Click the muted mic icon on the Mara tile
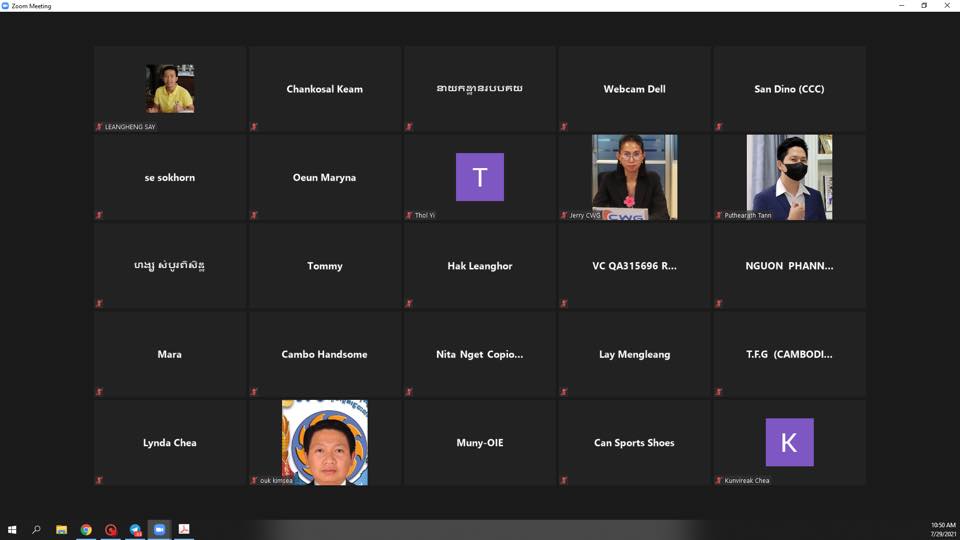The width and height of the screenshot is (960, 540). 99,392
